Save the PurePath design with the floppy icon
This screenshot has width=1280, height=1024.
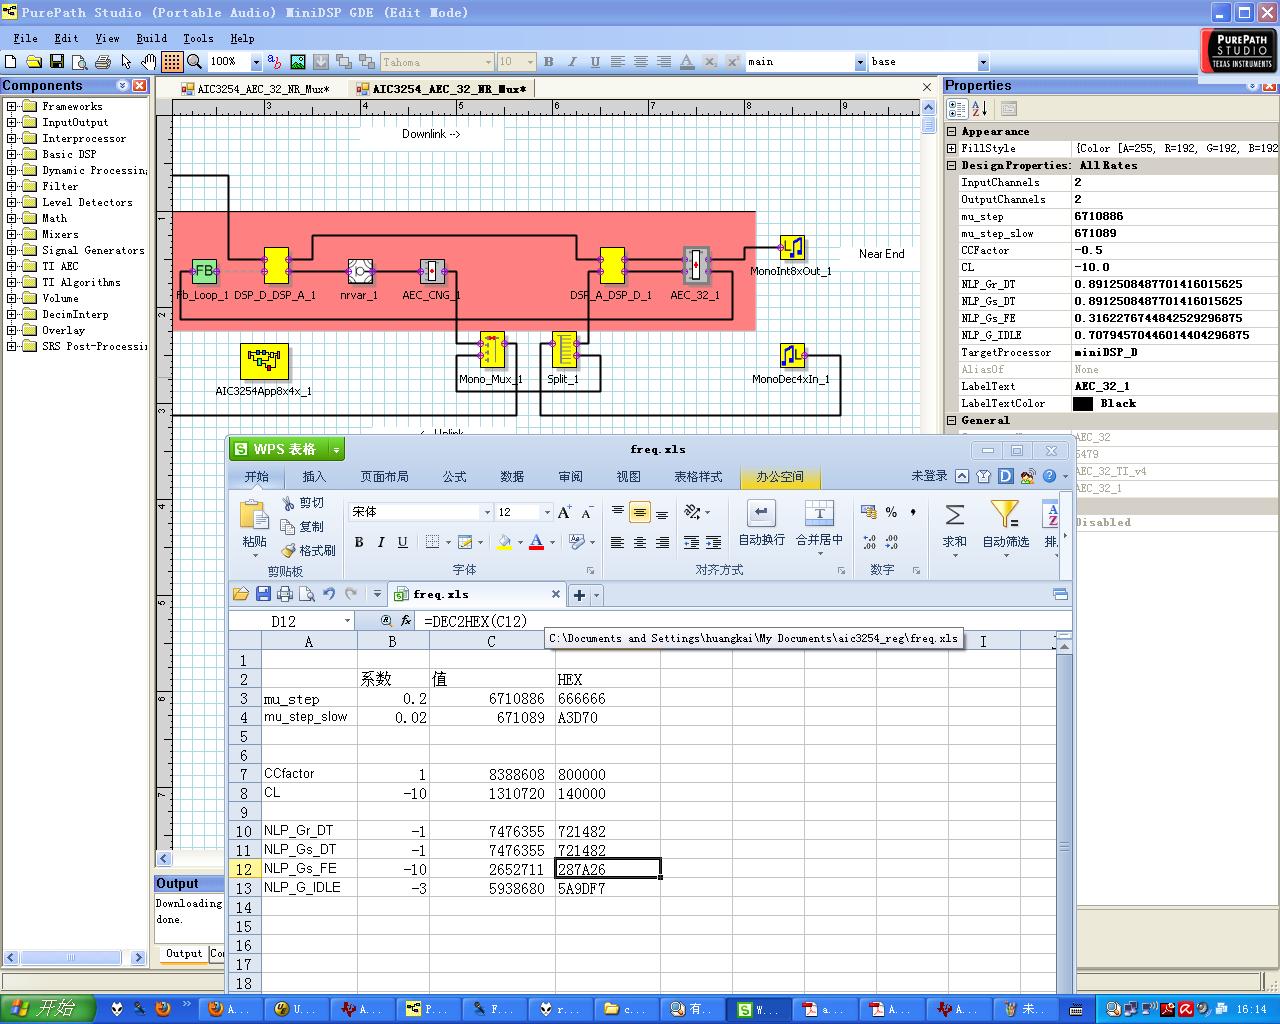[x=57, y=62]
